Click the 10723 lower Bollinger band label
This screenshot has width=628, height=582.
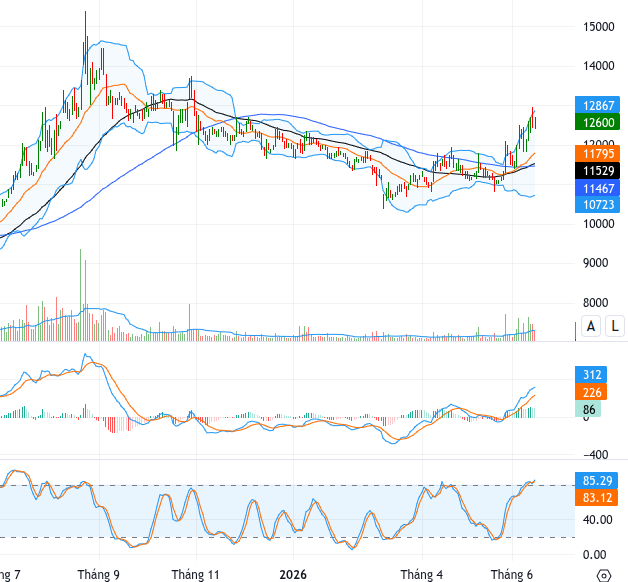pyautogui.click(x=597, y=204)
